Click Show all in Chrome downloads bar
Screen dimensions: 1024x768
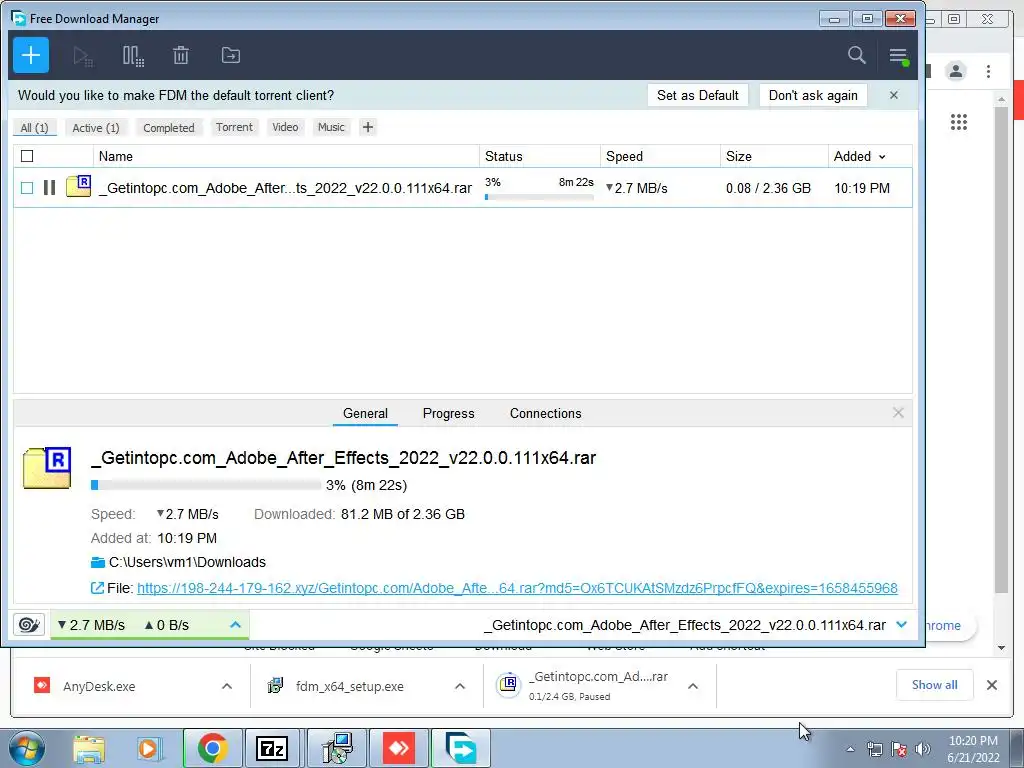tap(935, 685)
